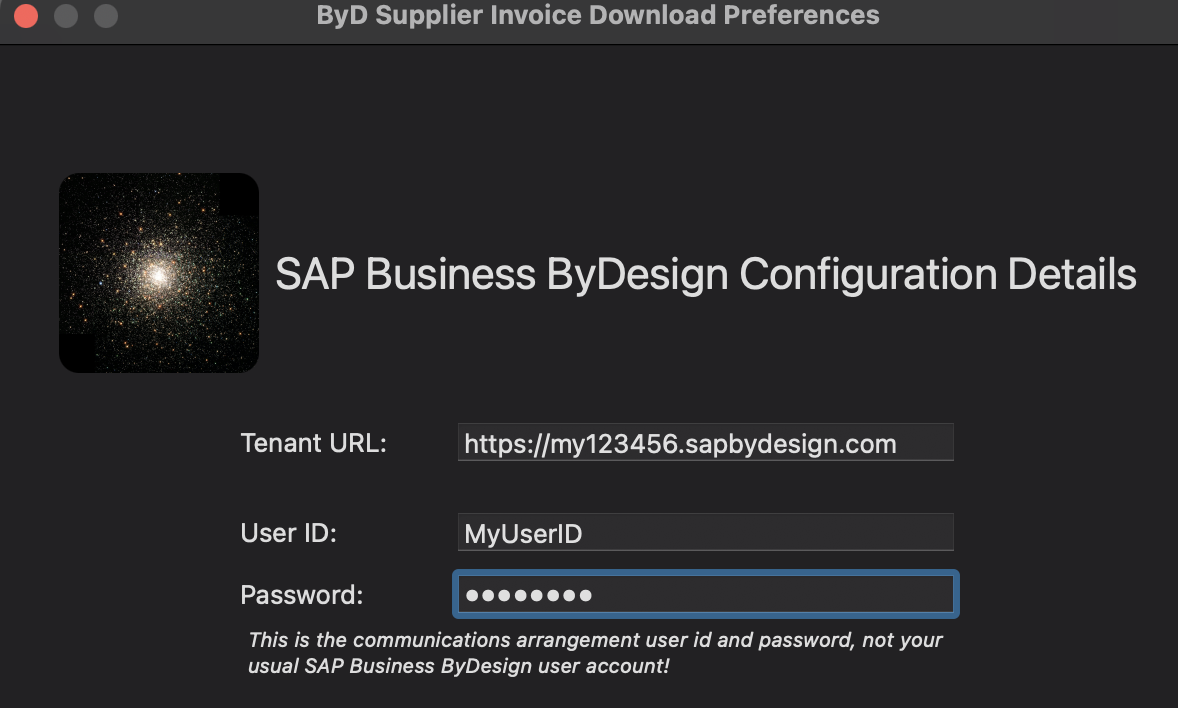Screen dimensions: 1178x708
Task: Click the yellow minimize window button
Action: click(65, 16)
